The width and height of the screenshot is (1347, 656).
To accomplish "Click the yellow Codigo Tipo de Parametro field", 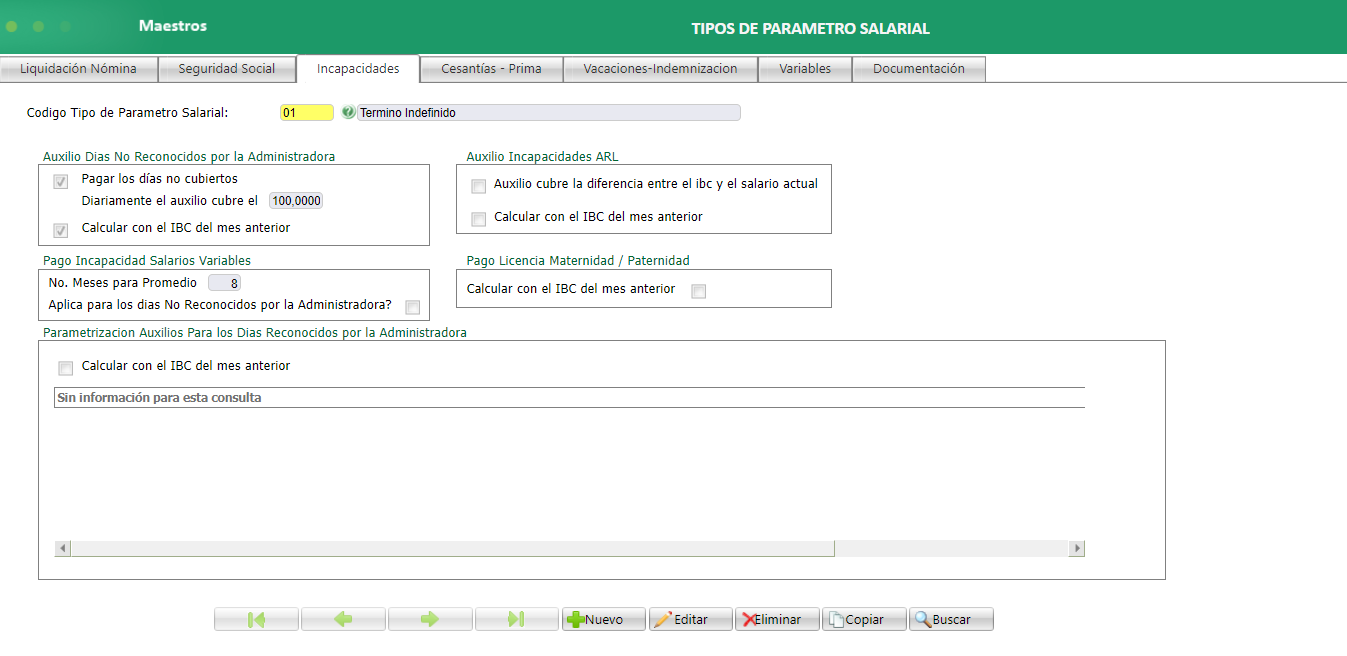I will 306,112.
